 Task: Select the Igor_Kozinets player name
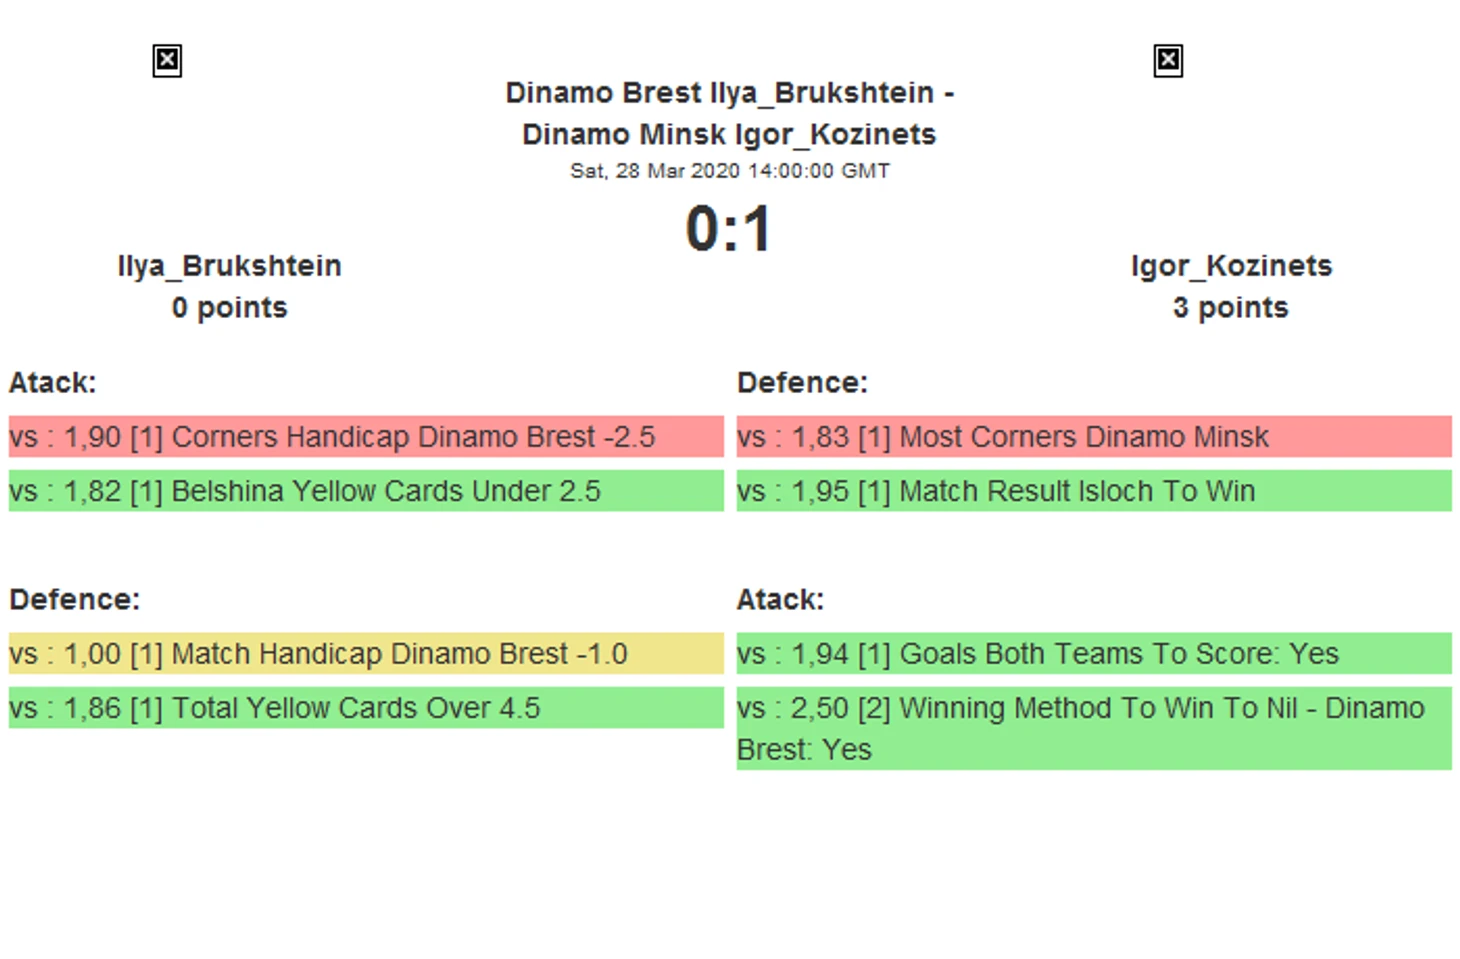coord(1231,266)
